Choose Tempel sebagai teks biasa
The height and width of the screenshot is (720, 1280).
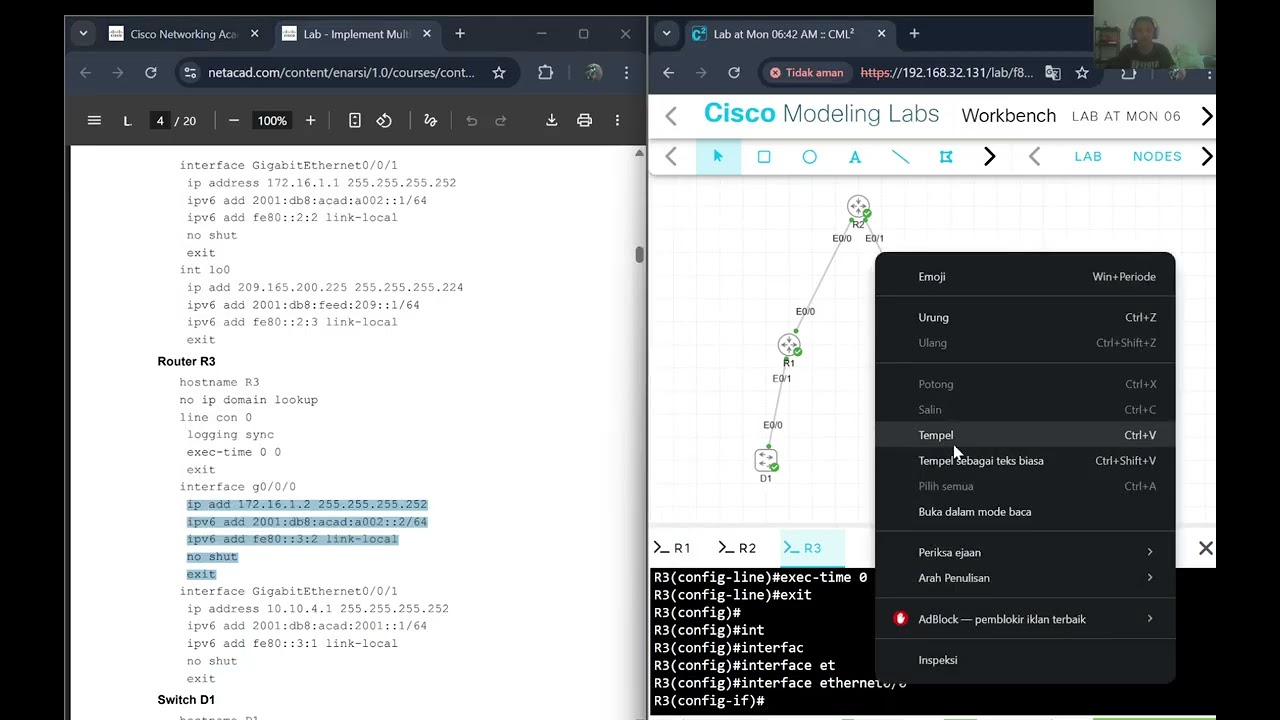pyautogui.click(x=1025, y=461)
